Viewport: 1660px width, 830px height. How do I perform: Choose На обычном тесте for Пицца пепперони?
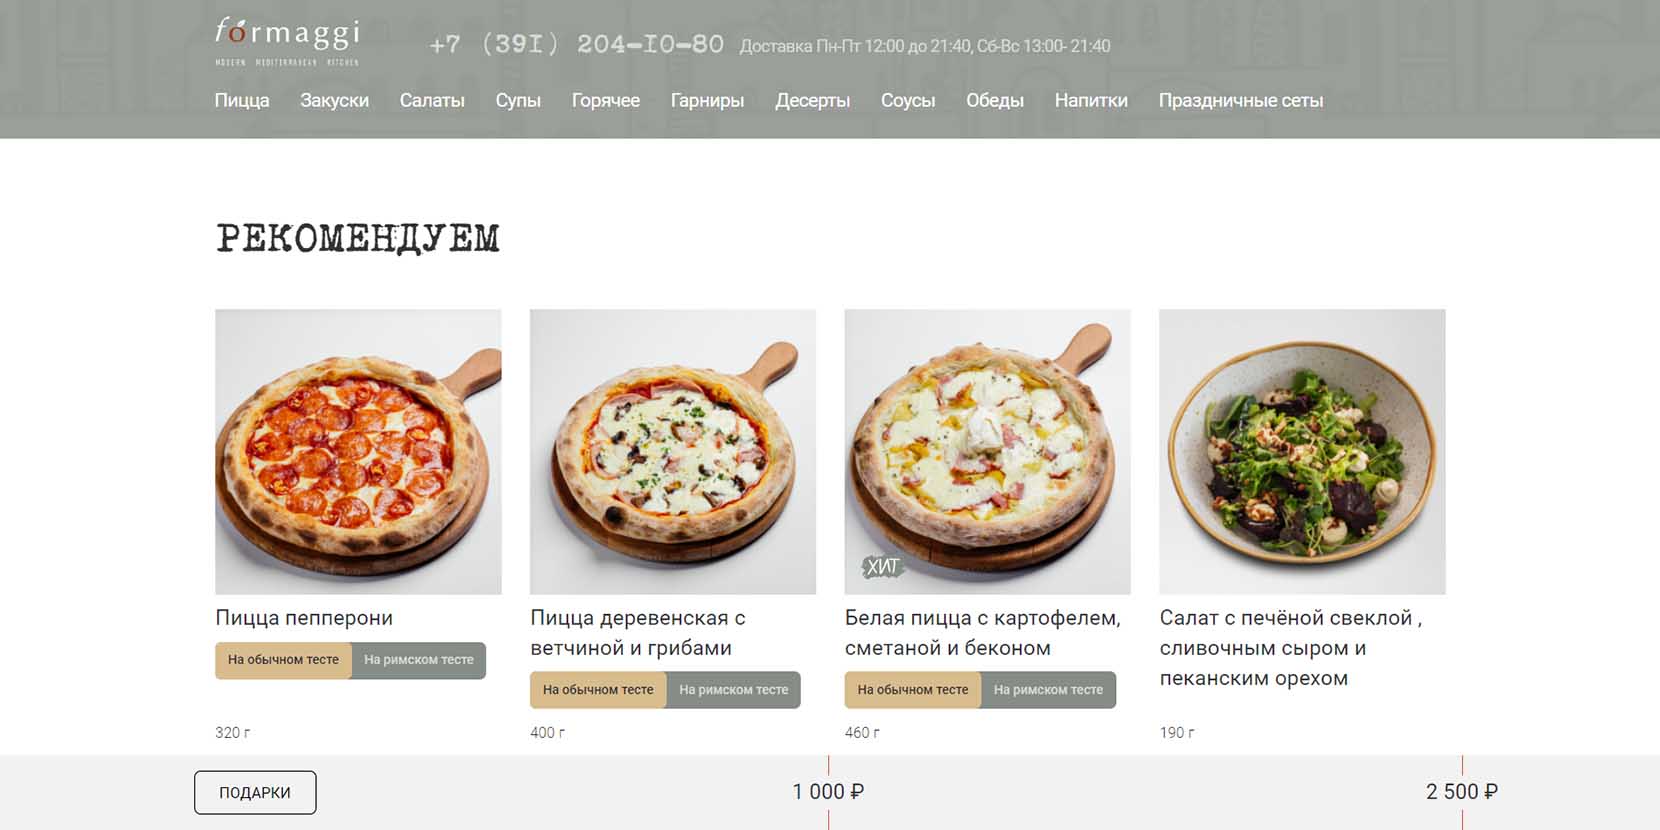pyautogui.click(x=283, y=660)
